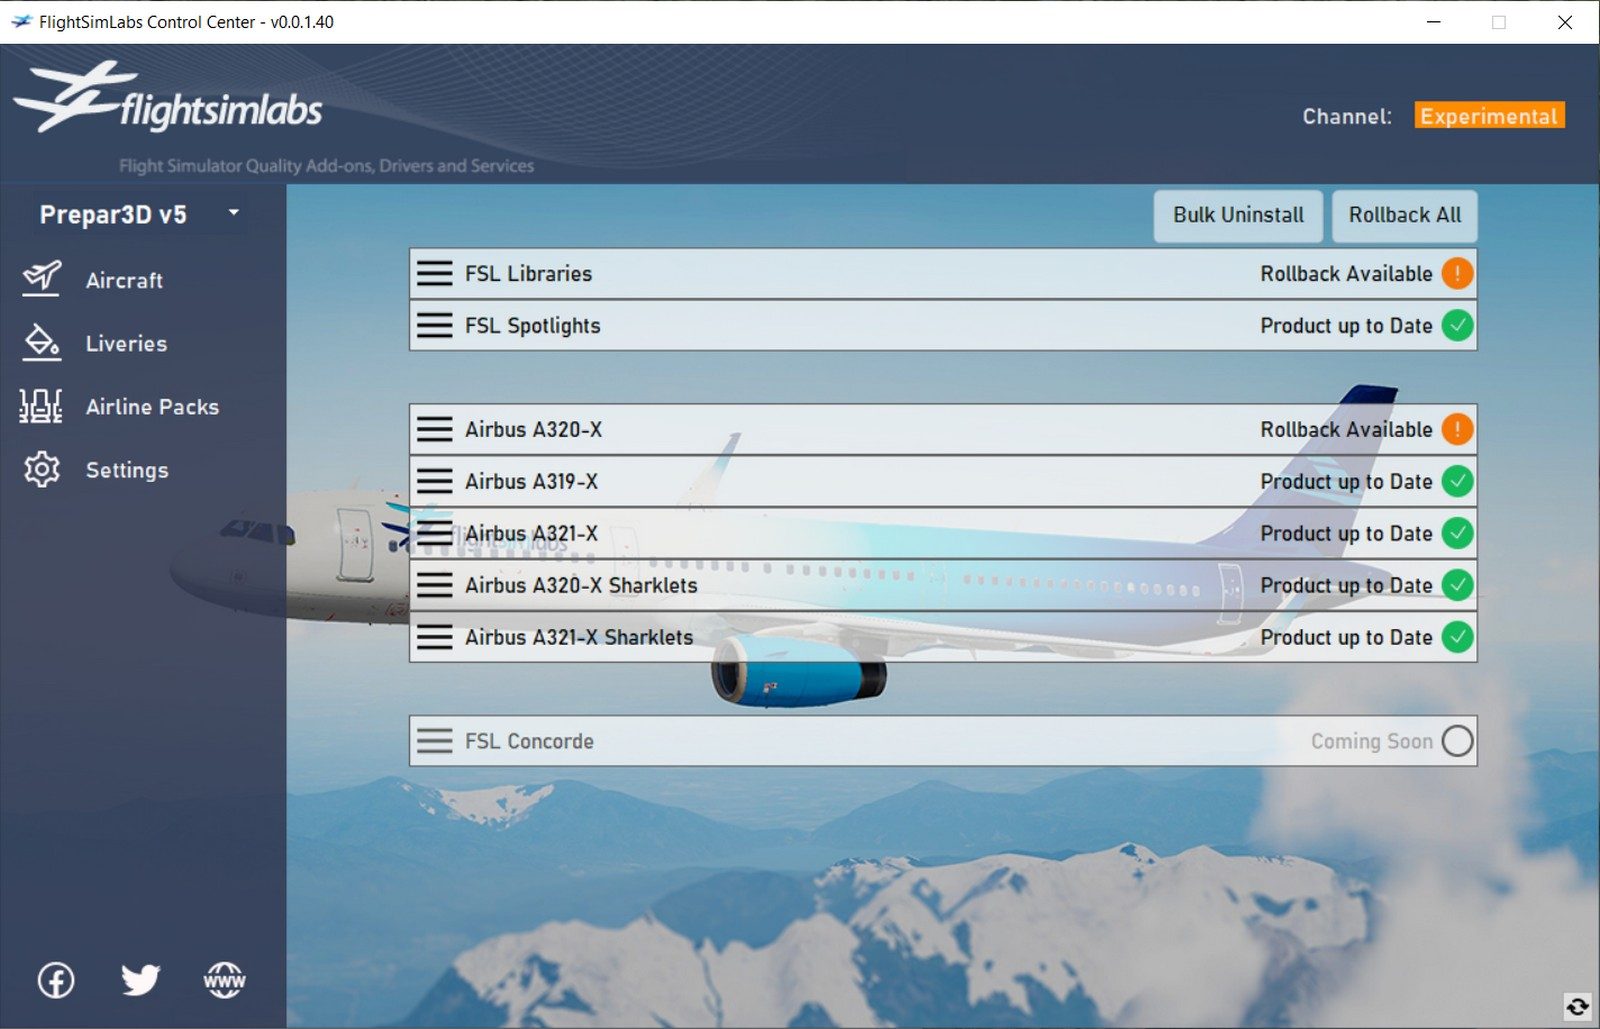The width and height of the screenshot is (1600, 1029).
Task: Select the Aircraft section icon
Action: (x=41, y=280)
